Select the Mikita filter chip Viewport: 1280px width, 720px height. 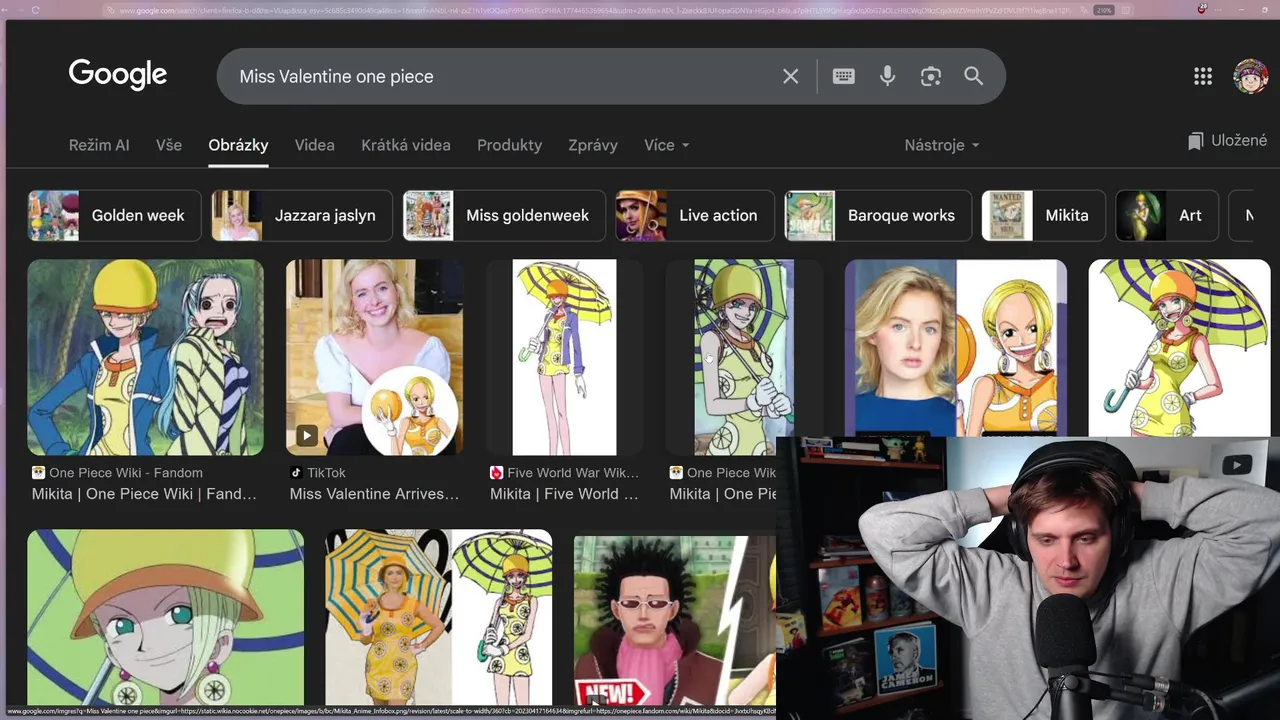point(1044,215)
